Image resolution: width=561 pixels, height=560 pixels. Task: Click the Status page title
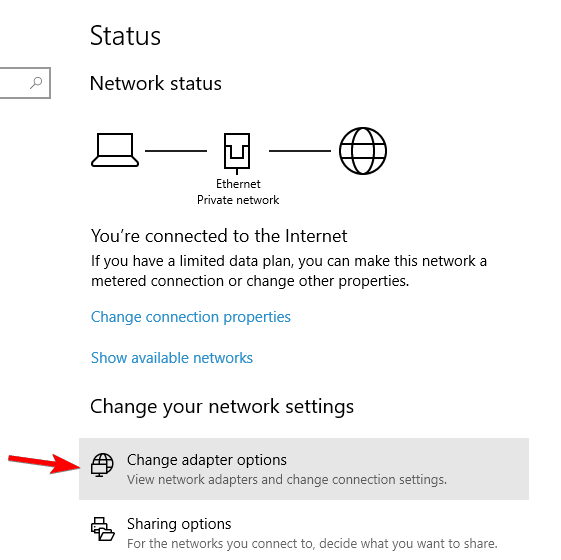coord(125,36)
